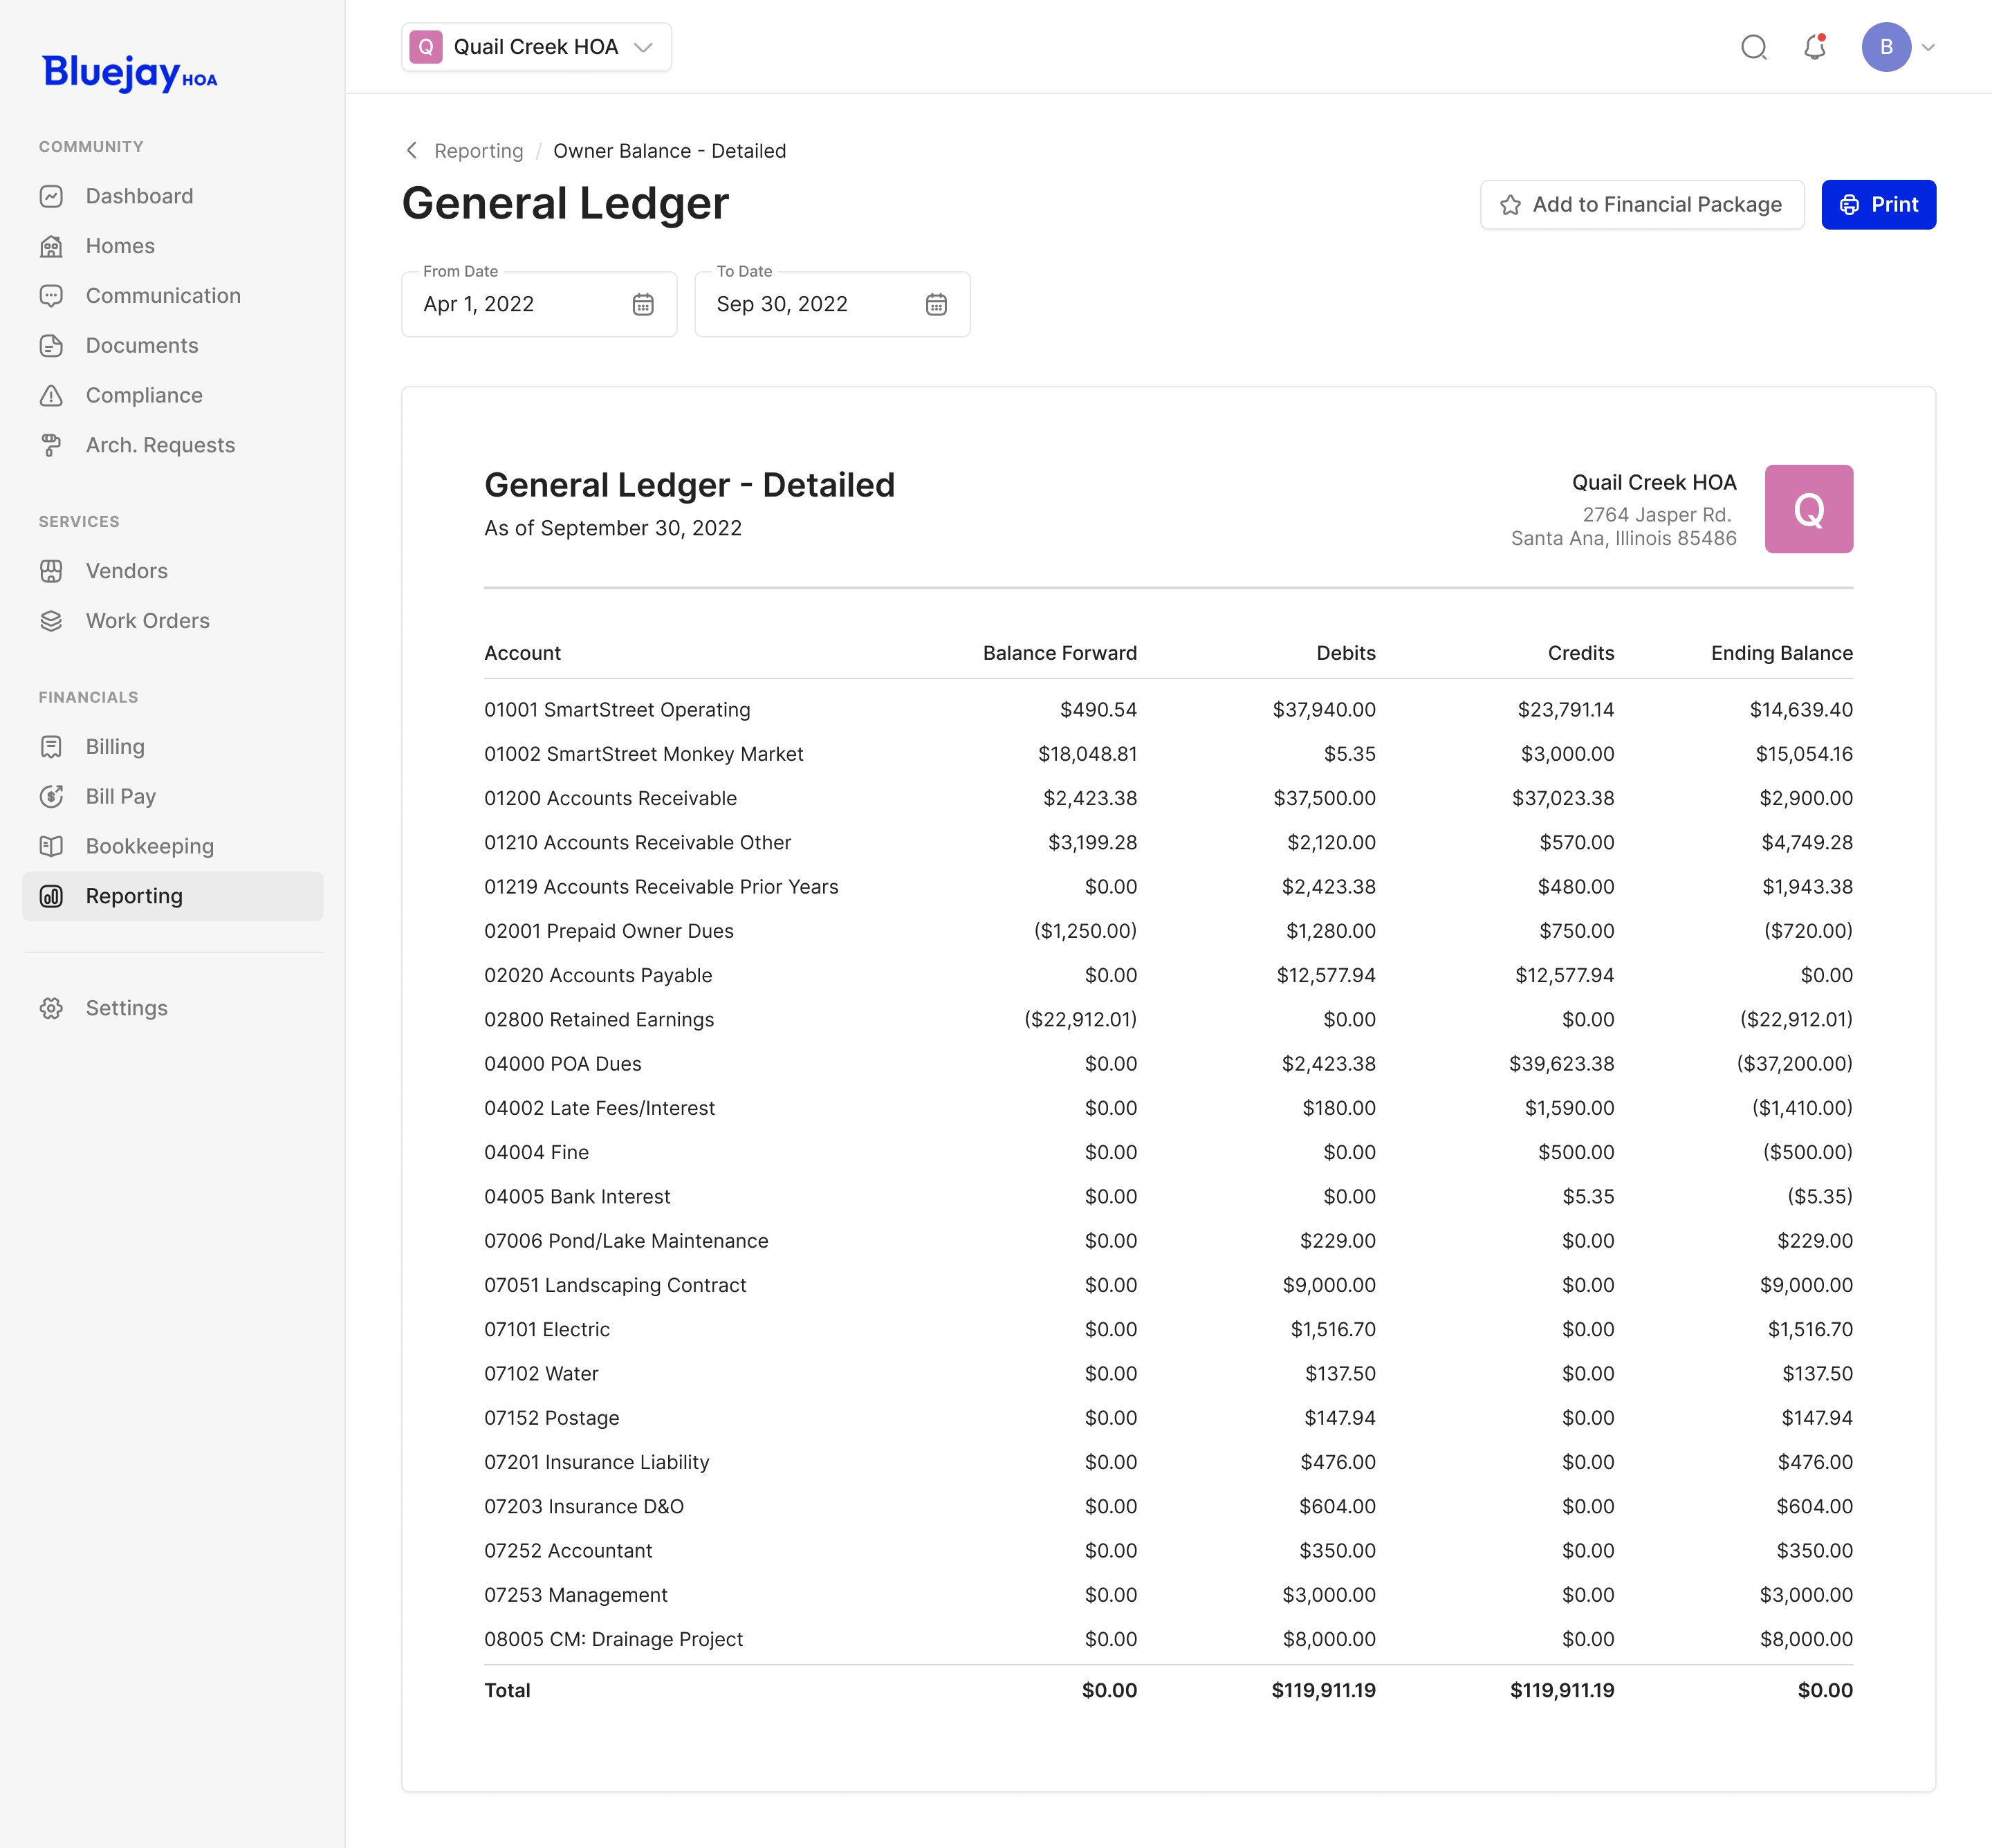Screen dimensions: 1992x1848
Task: Click the Vendors store icon
Action: pyautogui.click(x=51, y=571)
